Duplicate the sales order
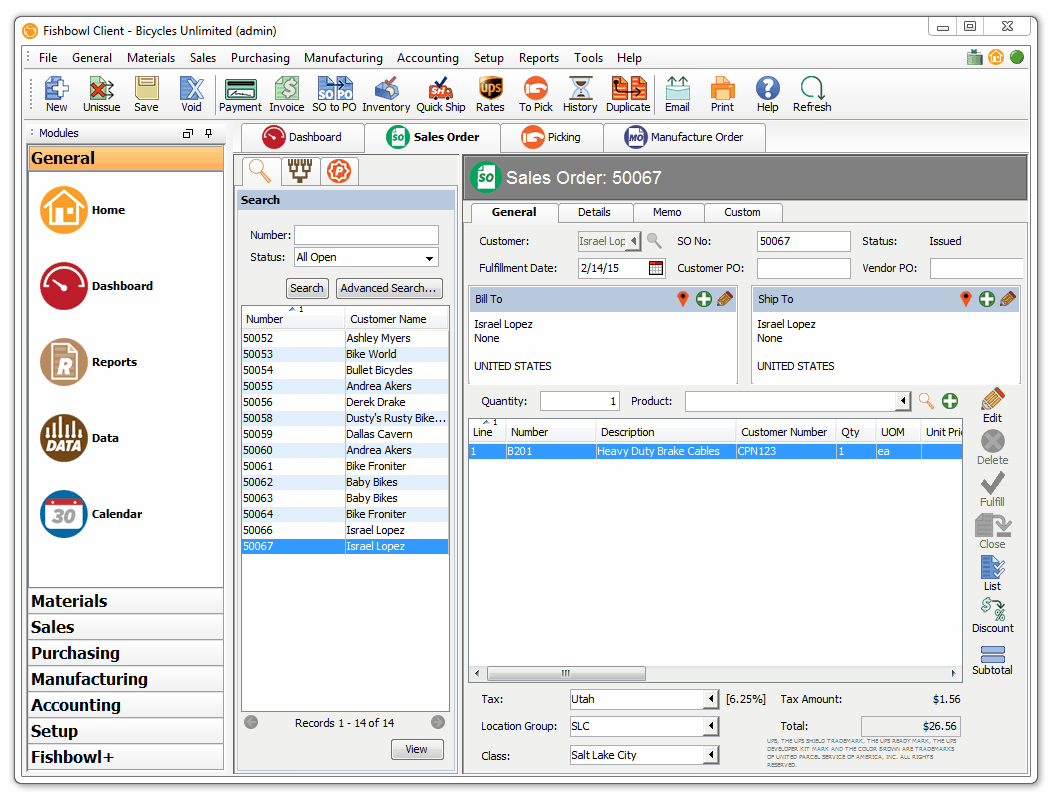This screenshot has height=800, width=1050. coord(628,94)
